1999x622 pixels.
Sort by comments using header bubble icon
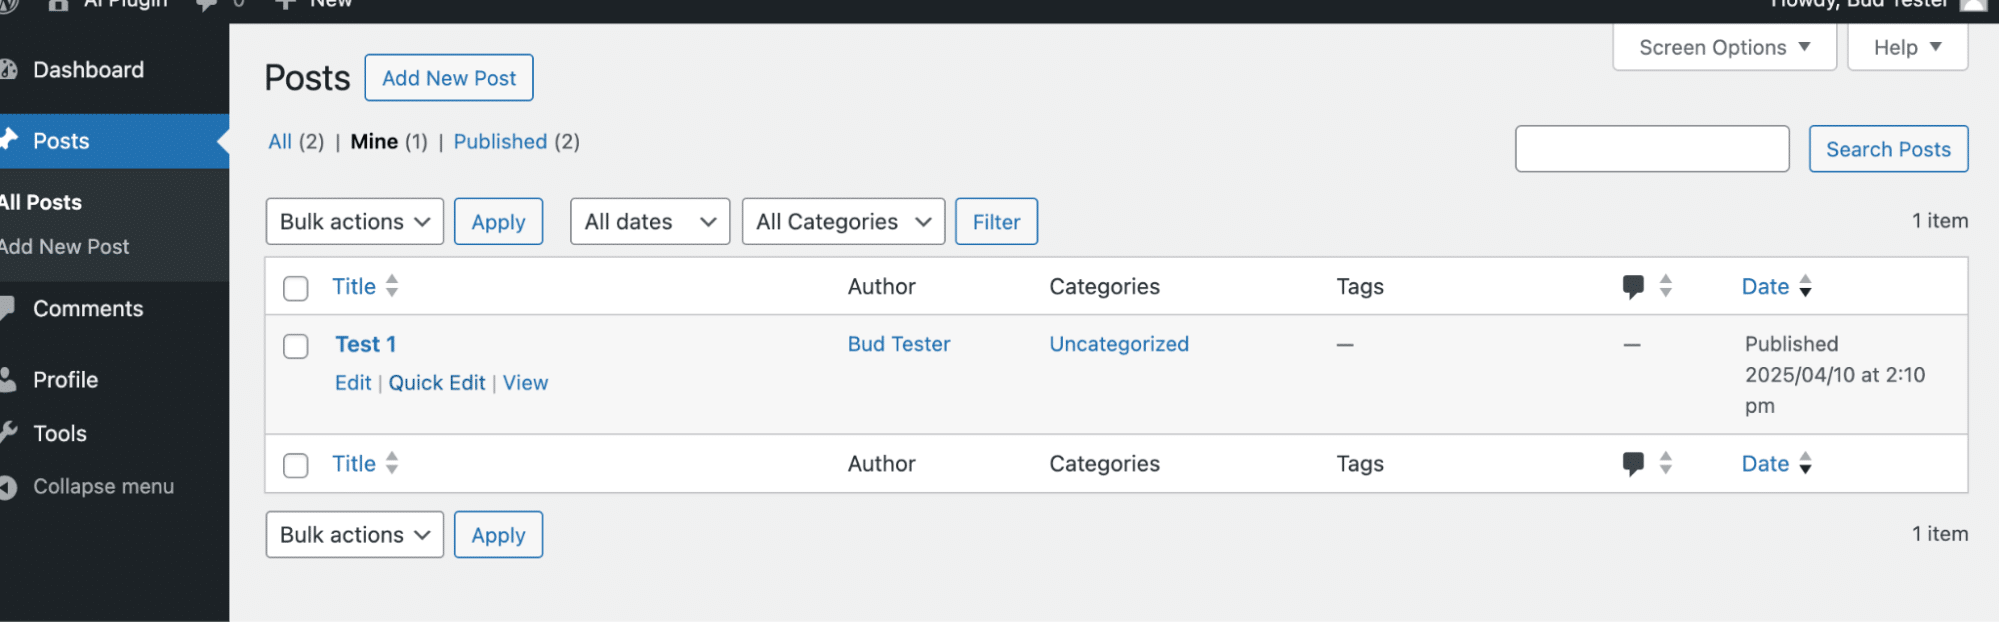coord(1633,287)
